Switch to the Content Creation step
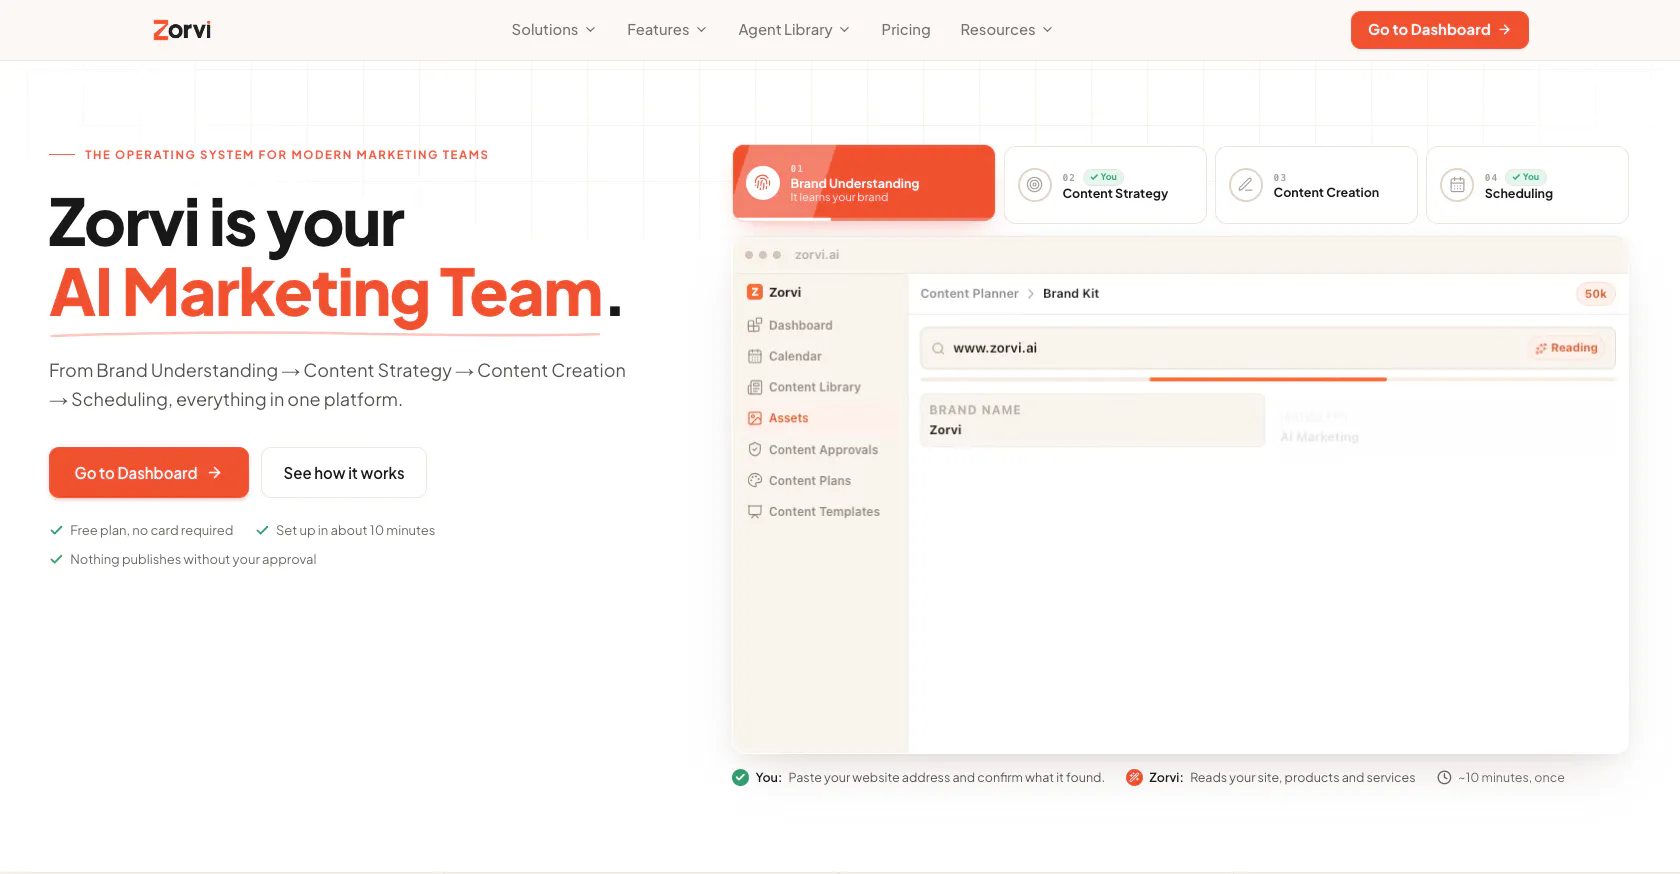This screenshot has height=874, width=1680. click(x=1316, y=185)
